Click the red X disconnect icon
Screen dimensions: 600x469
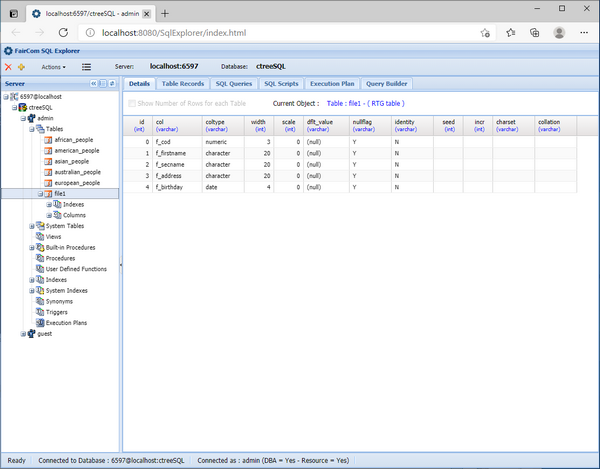[x=9, y=67]
